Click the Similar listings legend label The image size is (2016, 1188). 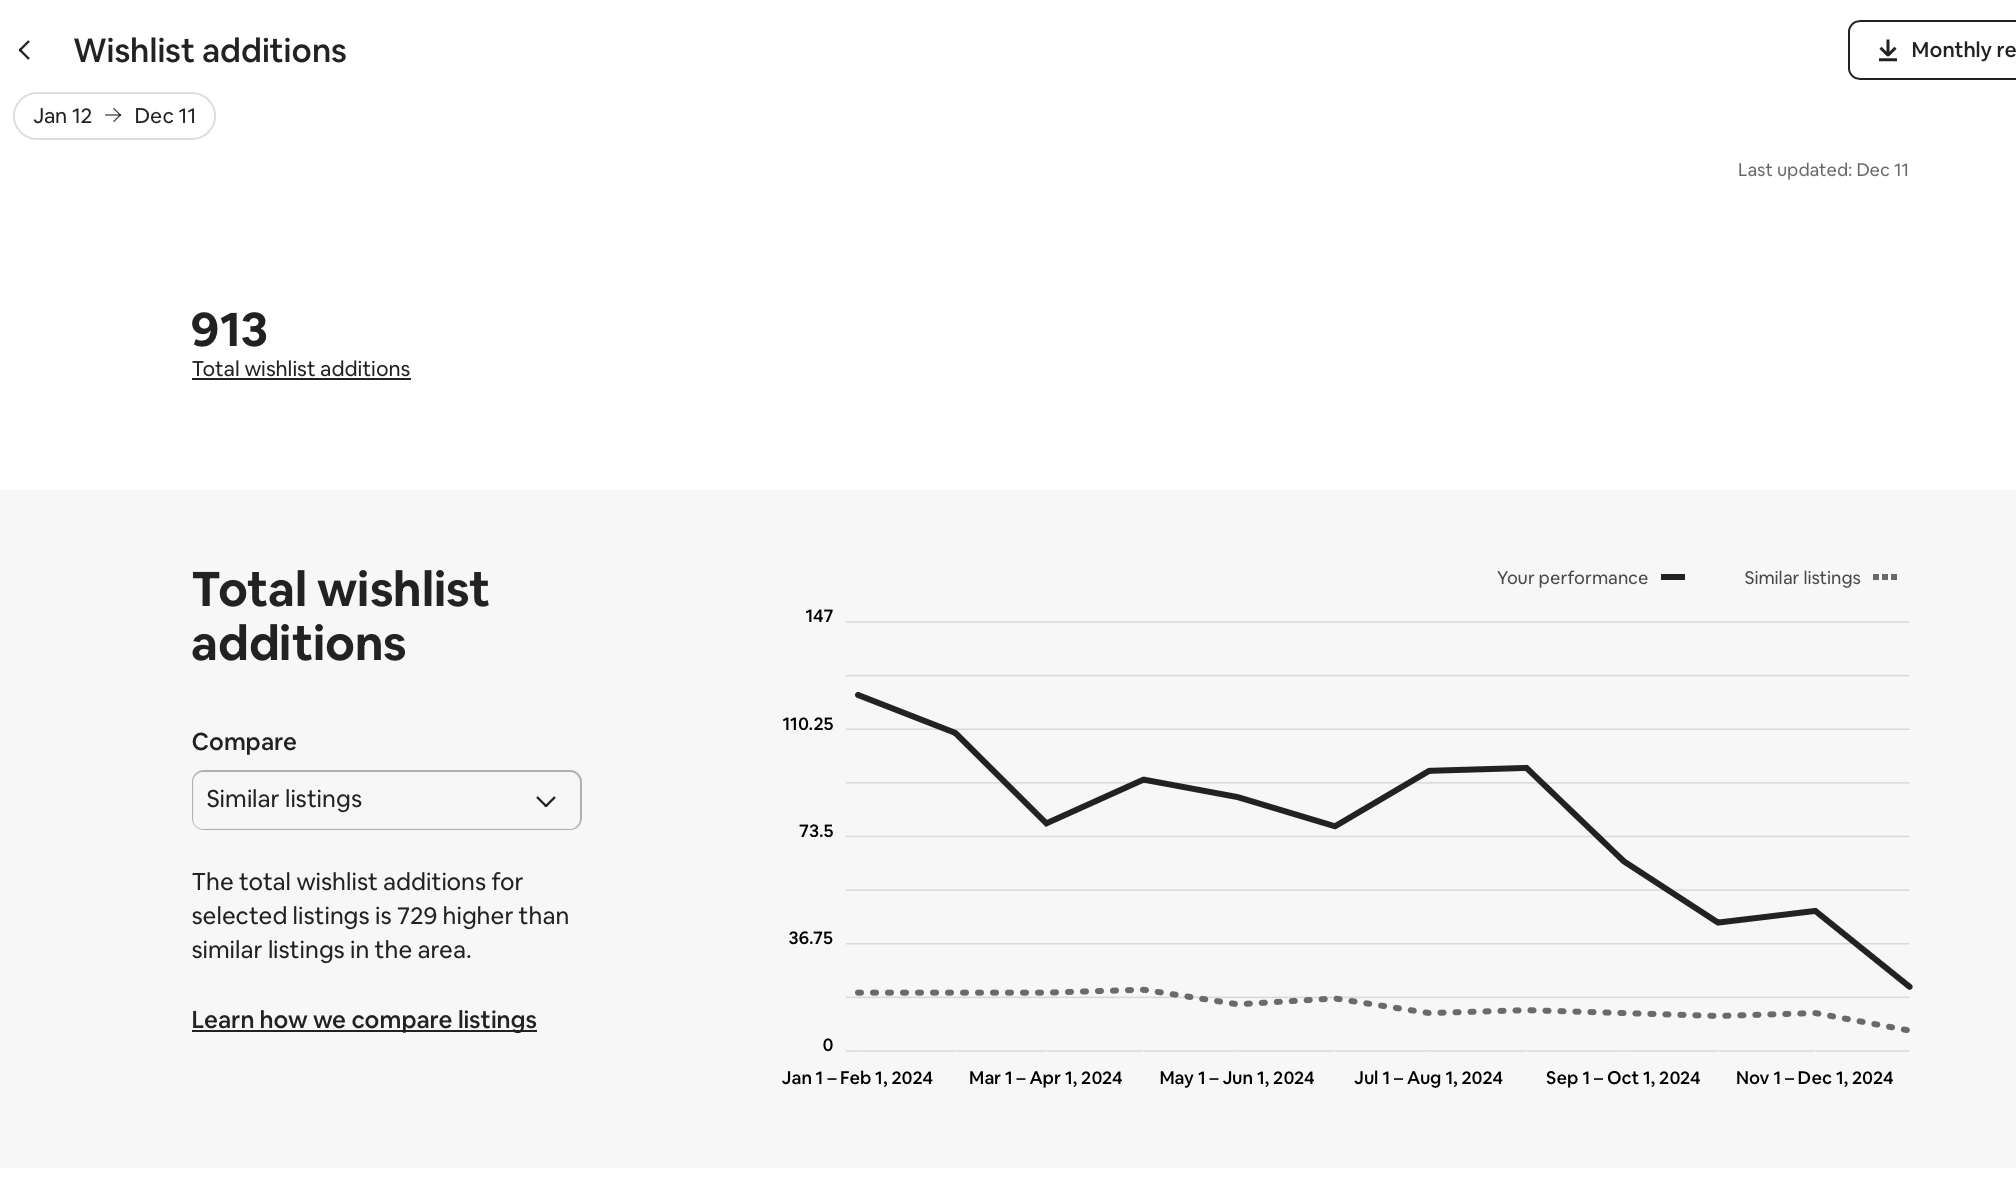point(1801,578)
